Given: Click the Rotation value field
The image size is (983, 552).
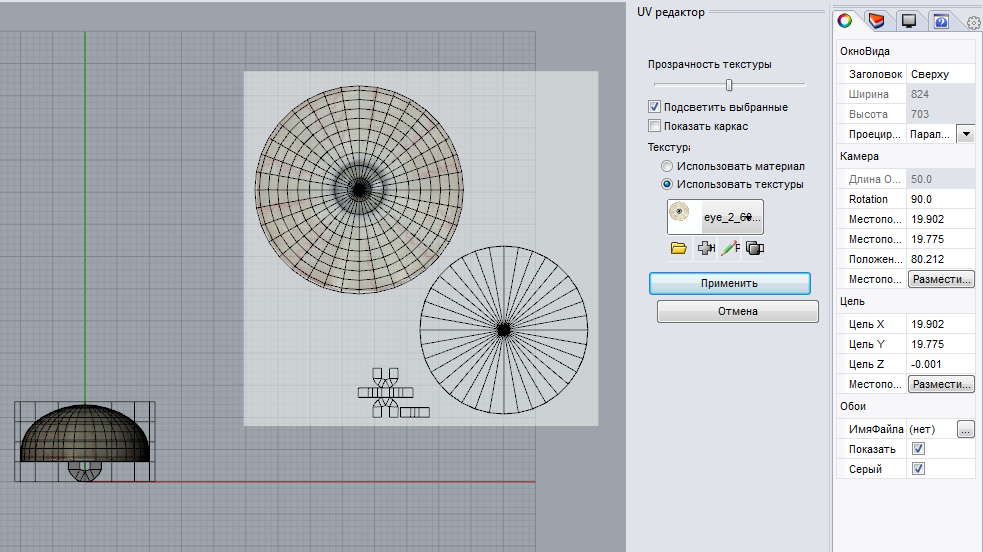Looking at the screenshot, I should coord(940,199).
